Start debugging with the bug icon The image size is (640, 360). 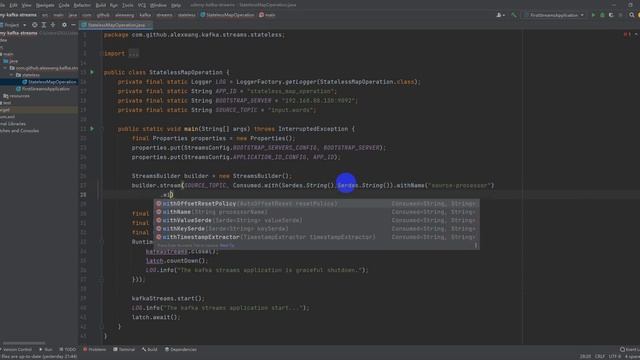[x=602, y=15]
